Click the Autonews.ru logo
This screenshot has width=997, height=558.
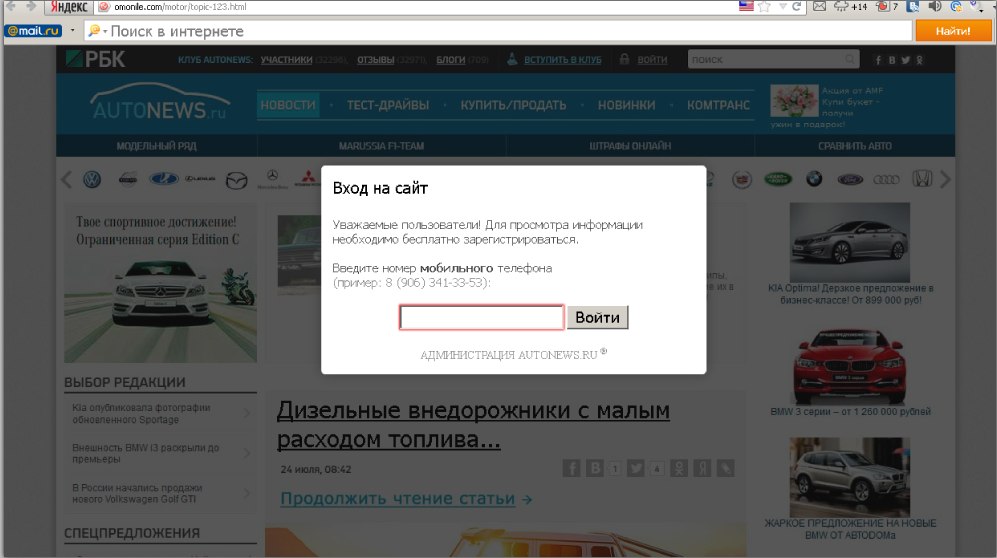[159, 102]
